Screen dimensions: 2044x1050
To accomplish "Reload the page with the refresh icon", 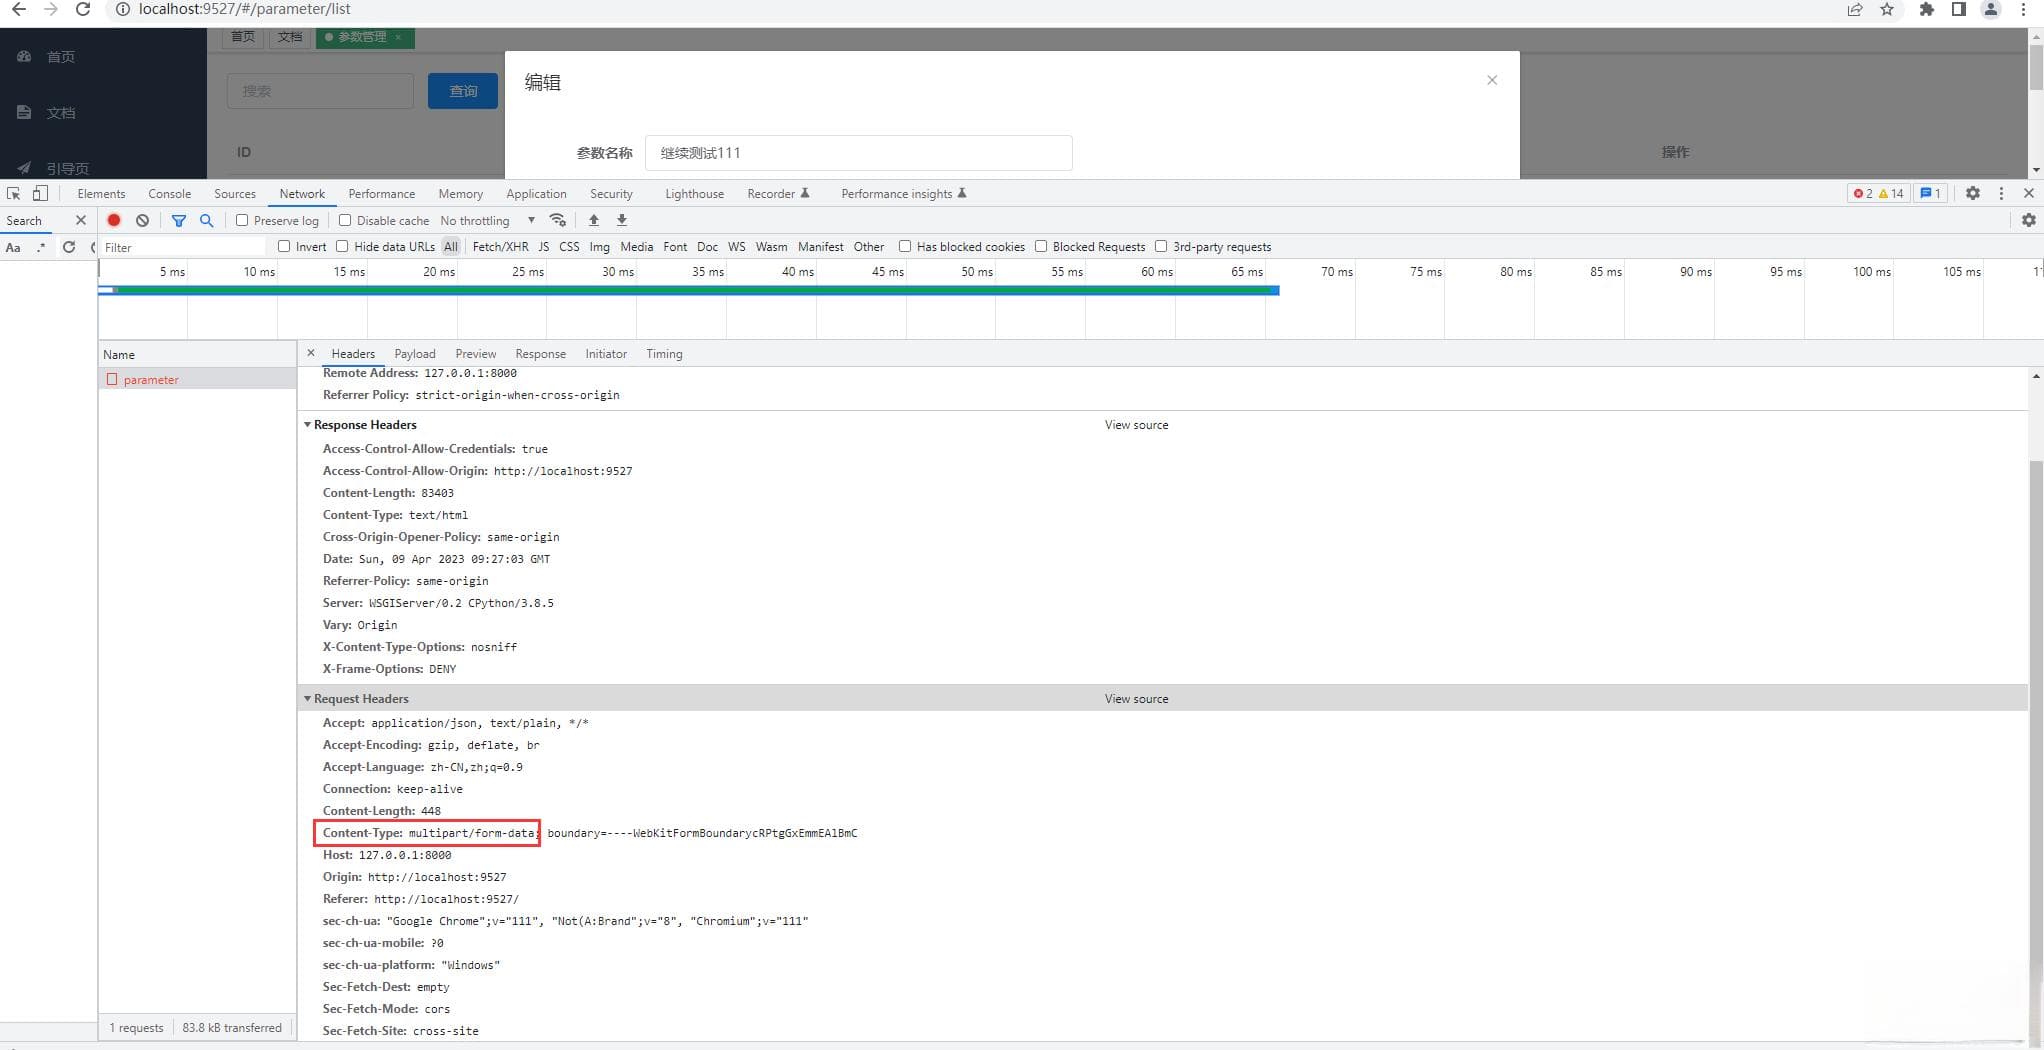I will [83, 9].
